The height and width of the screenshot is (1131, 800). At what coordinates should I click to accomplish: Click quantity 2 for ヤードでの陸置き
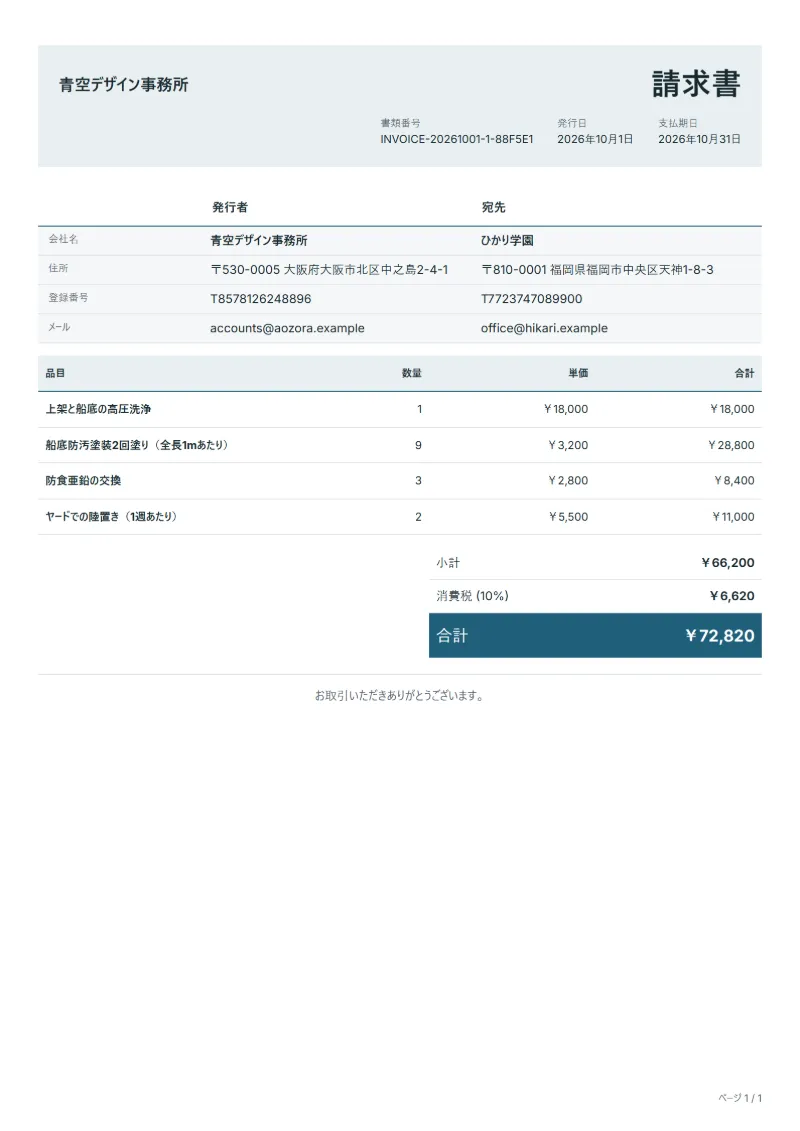(x=418, y=516)
